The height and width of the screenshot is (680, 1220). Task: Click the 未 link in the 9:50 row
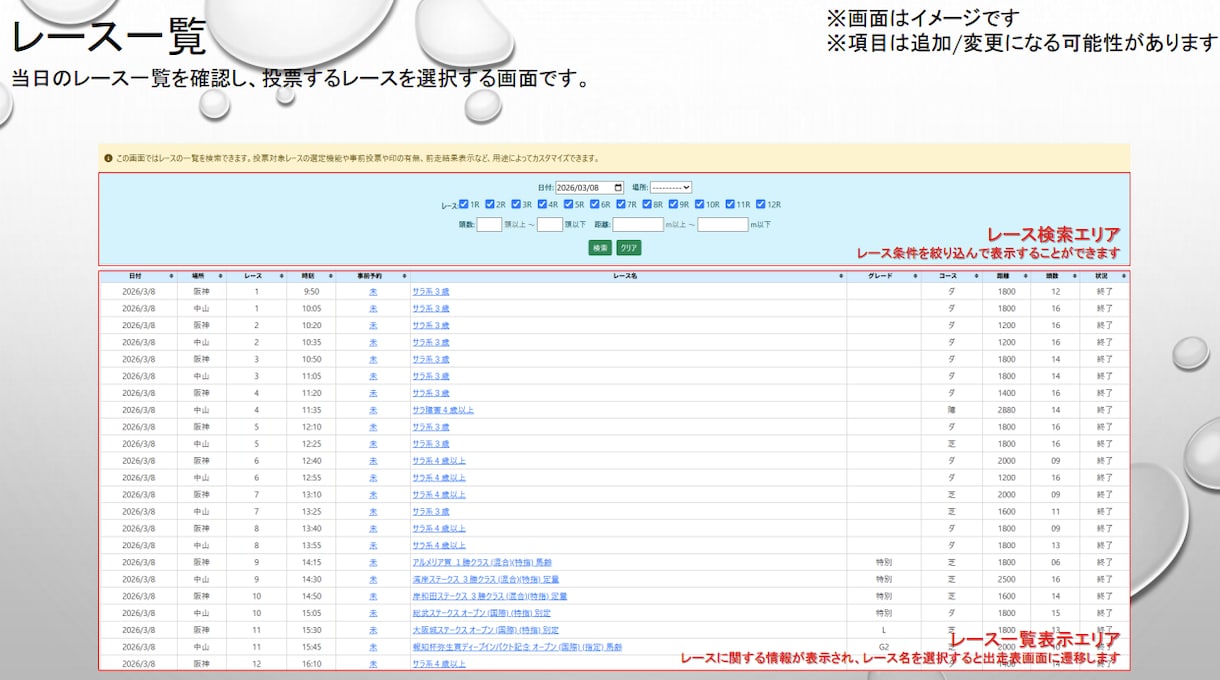coord(373,292)
